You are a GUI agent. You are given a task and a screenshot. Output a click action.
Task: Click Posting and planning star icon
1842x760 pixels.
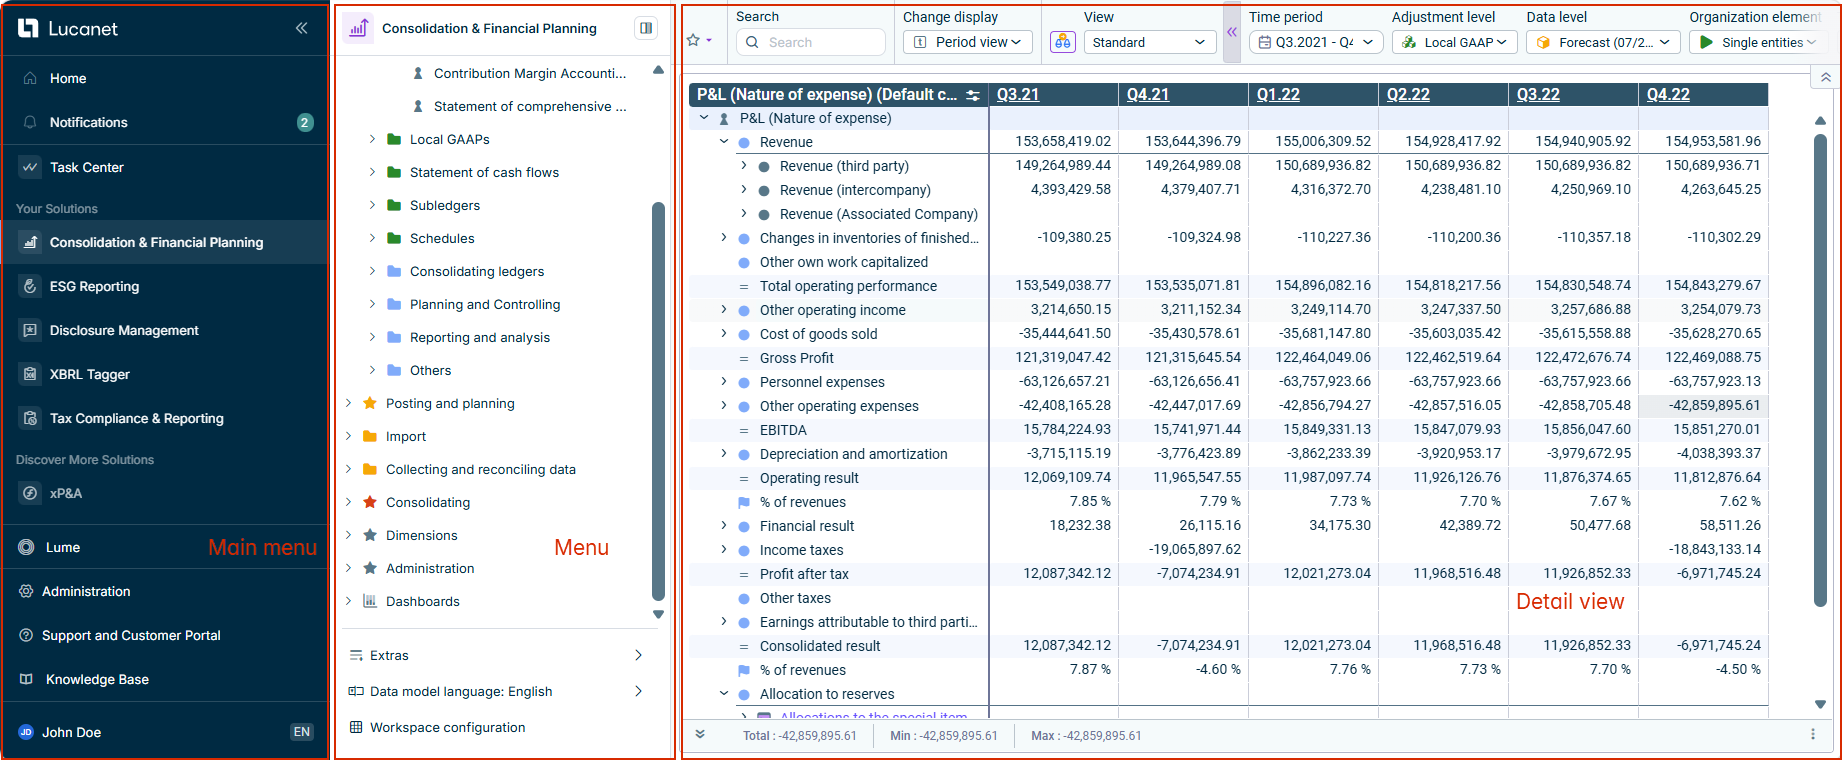tap(370, 403)
